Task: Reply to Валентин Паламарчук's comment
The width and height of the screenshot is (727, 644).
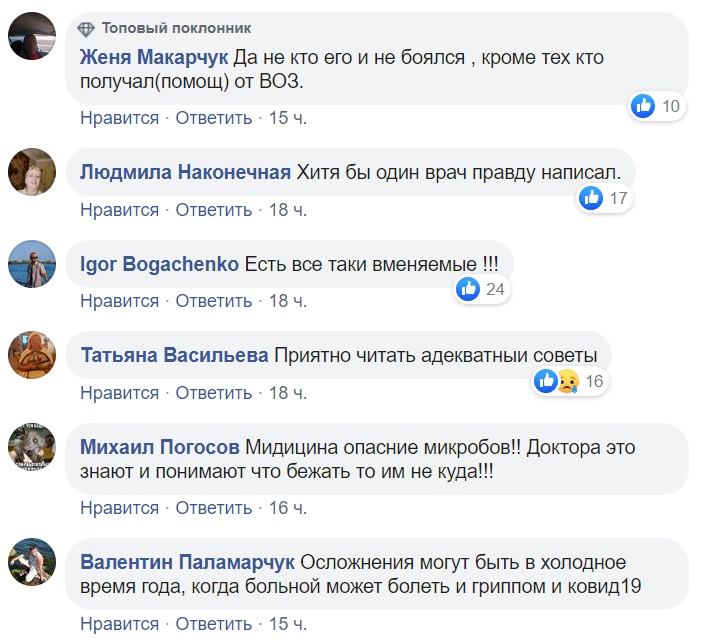Action: coord(214,624)
